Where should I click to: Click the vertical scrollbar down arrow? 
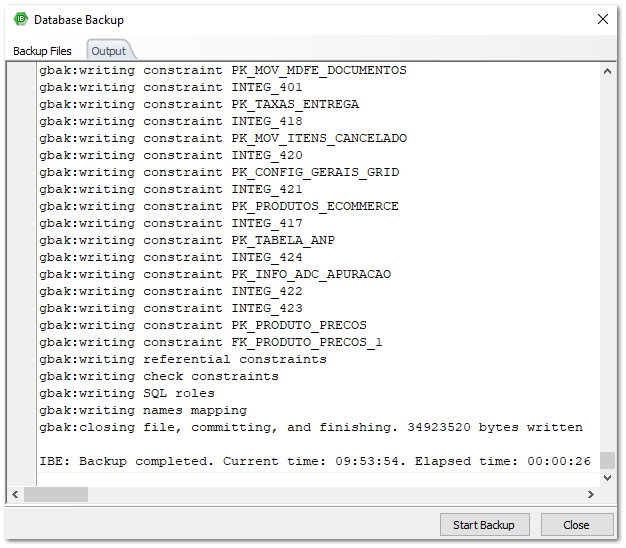608,479
